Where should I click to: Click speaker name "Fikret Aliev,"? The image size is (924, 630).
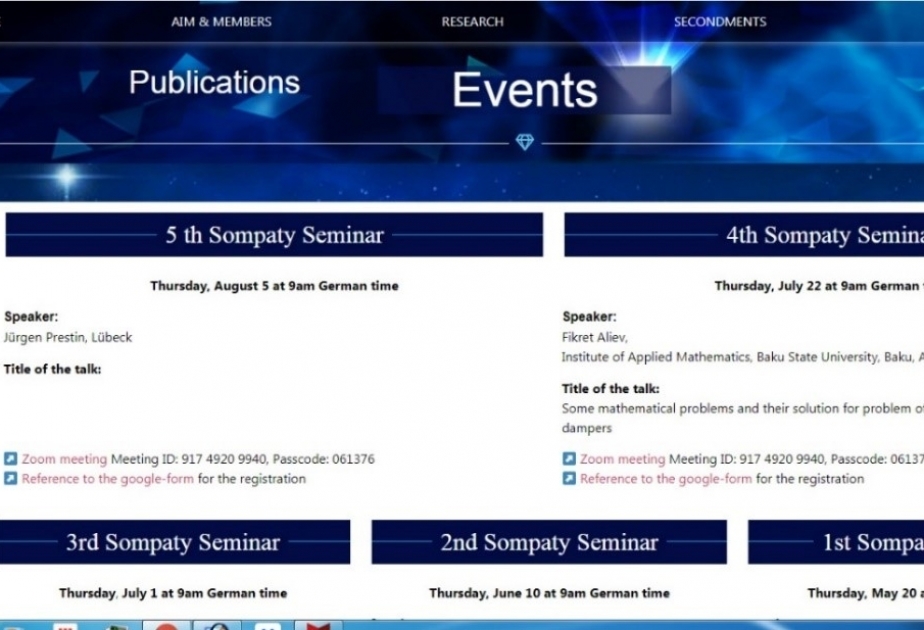(x=595, y=337)
